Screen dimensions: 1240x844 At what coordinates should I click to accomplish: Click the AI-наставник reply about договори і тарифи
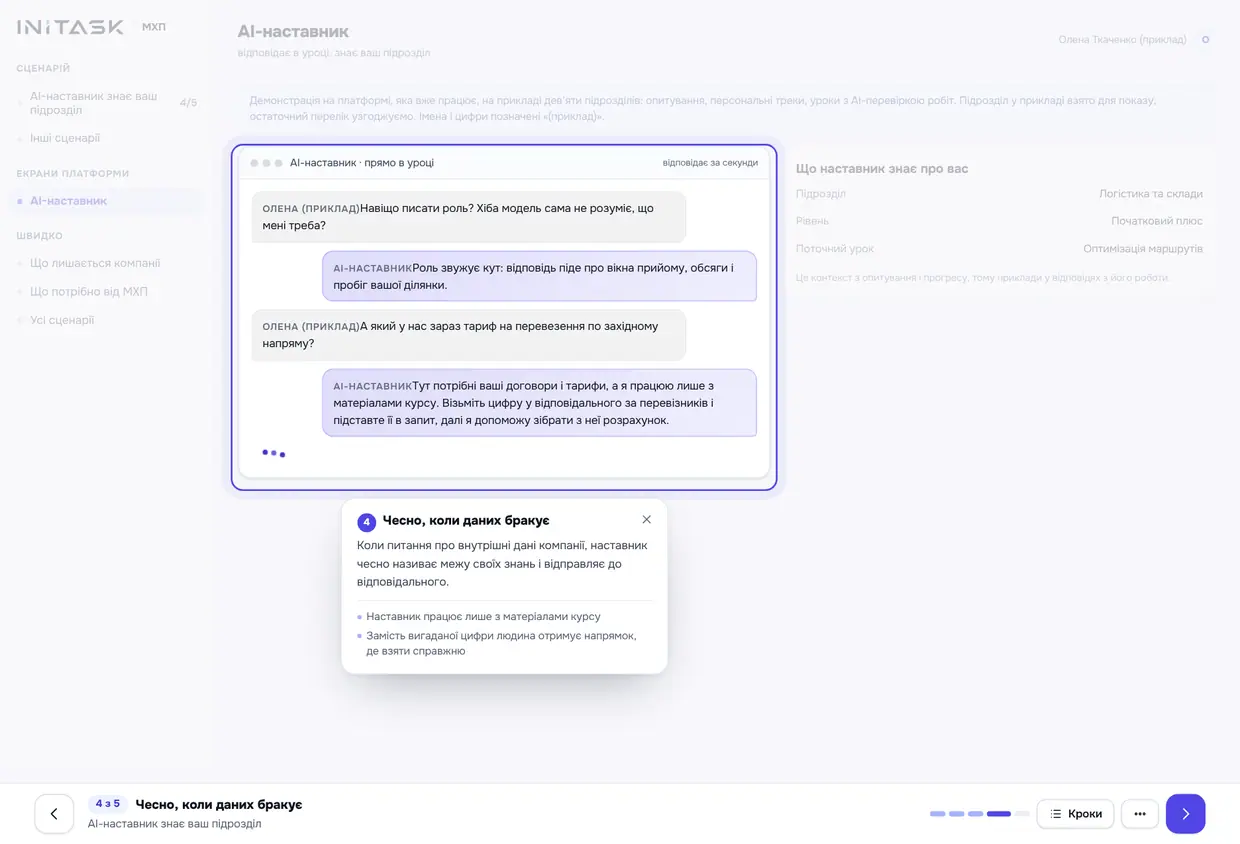(539, 403)
